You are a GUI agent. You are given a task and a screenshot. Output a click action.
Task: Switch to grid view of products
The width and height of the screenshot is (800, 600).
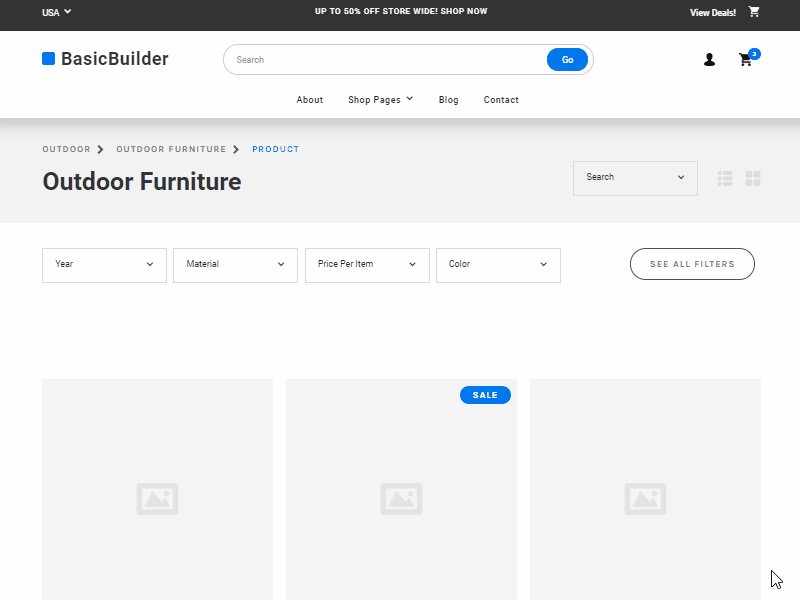pos(752,178)
